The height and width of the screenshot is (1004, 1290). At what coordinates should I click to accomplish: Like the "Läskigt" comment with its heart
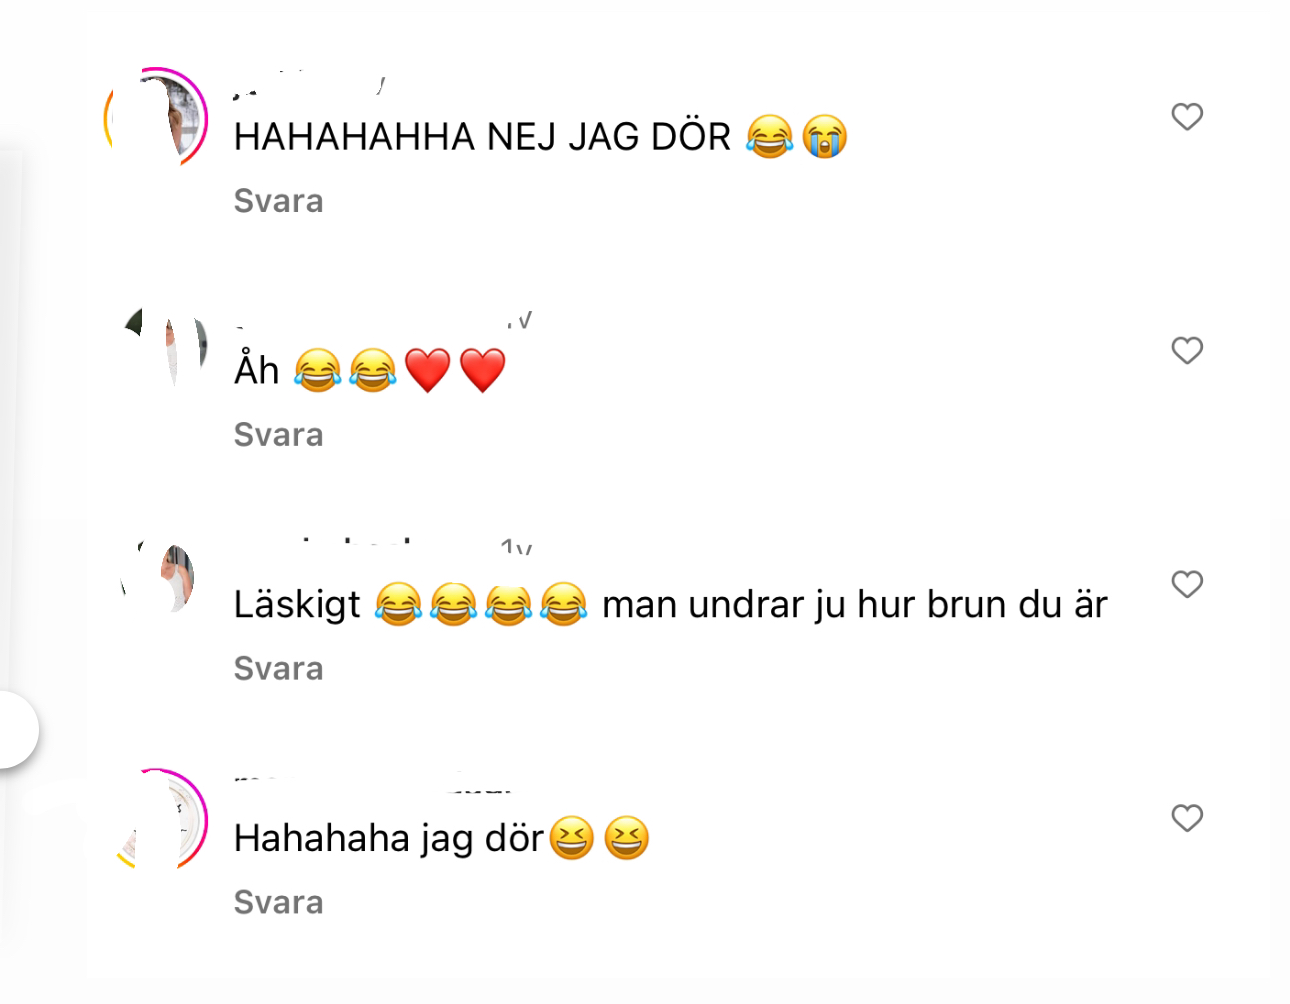pos(1187,585)
